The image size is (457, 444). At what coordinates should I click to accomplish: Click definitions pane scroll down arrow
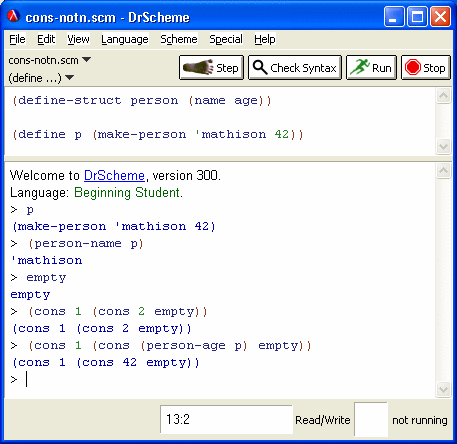click(x=443, y=146)
